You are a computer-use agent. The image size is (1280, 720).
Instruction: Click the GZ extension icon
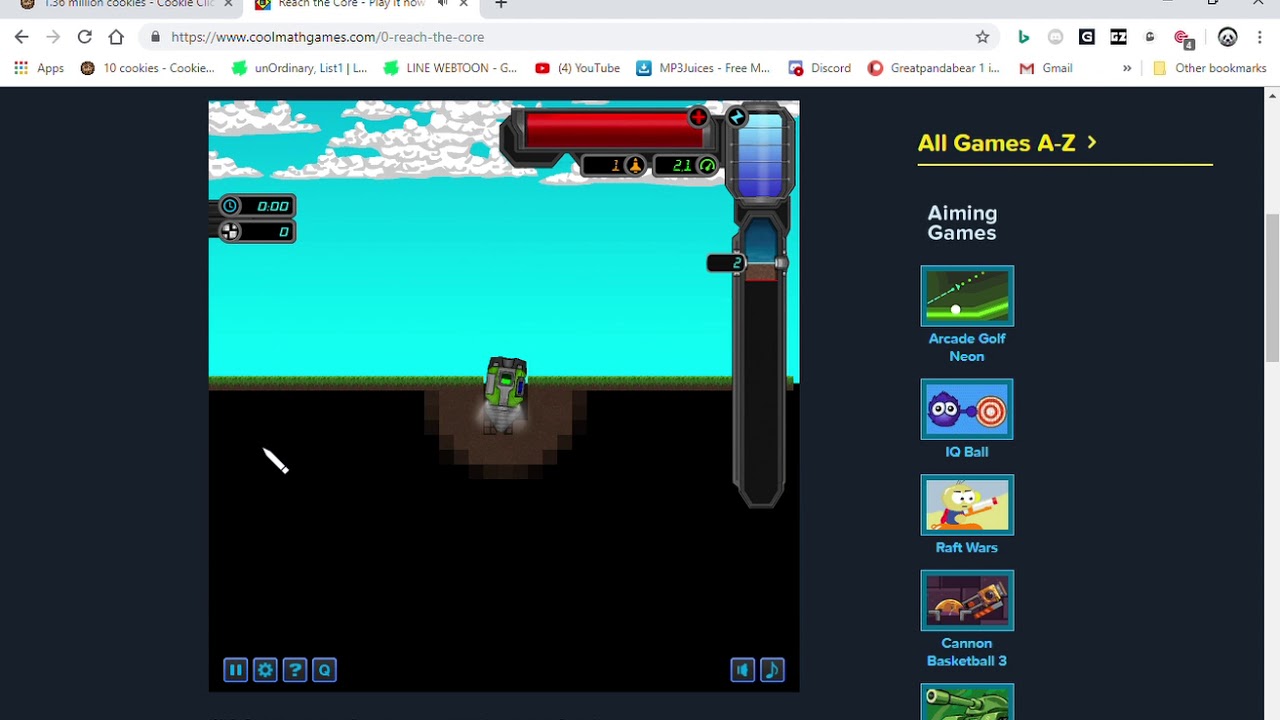(1118, 37)
